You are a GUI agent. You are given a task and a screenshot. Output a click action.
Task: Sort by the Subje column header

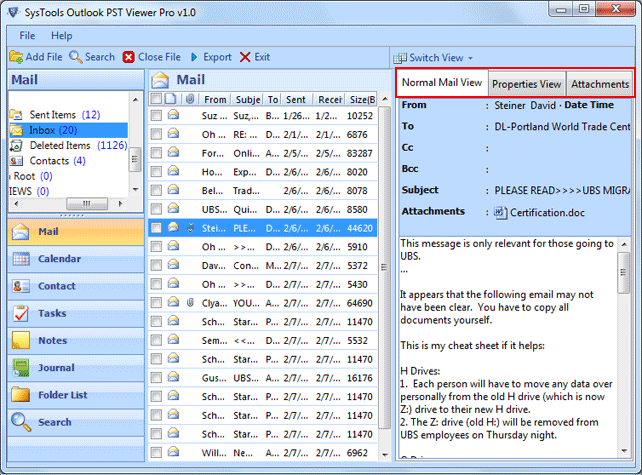pos(248,100)
